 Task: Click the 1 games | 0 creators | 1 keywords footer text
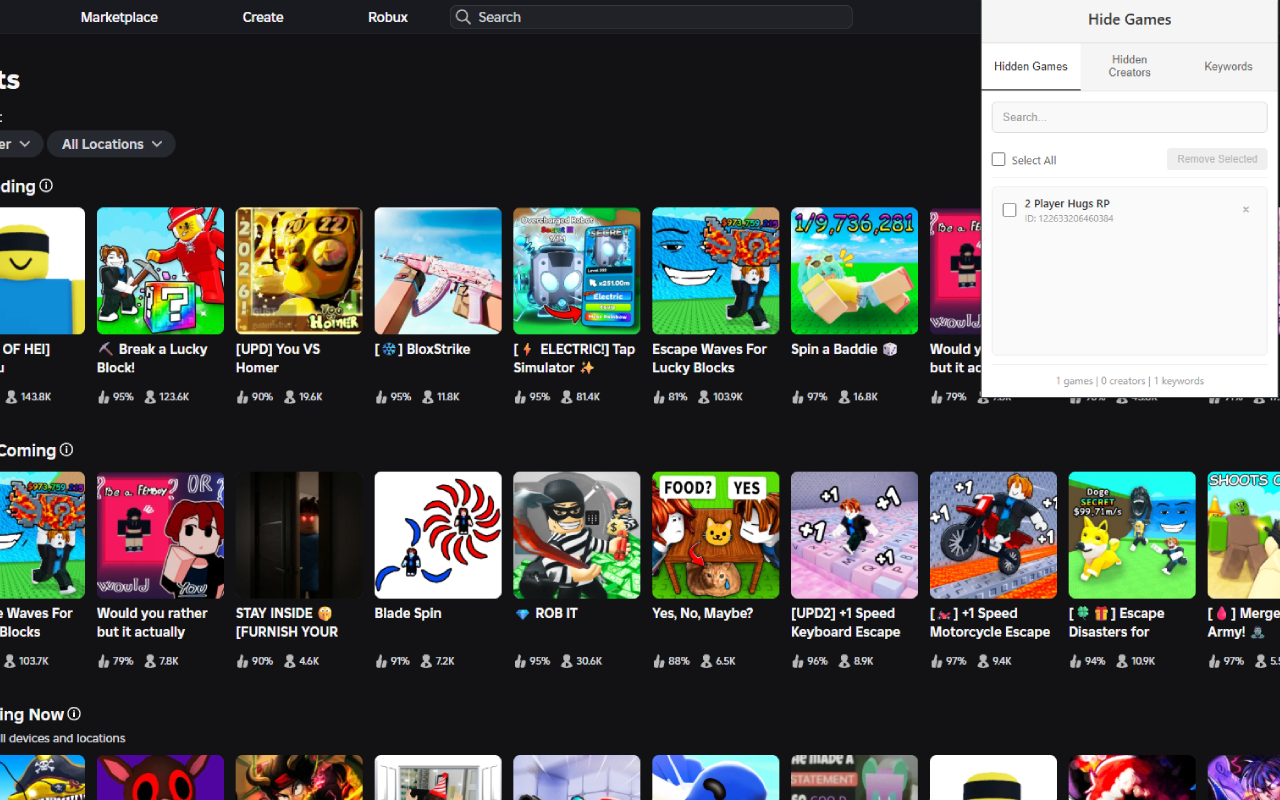coord(1130,381)
